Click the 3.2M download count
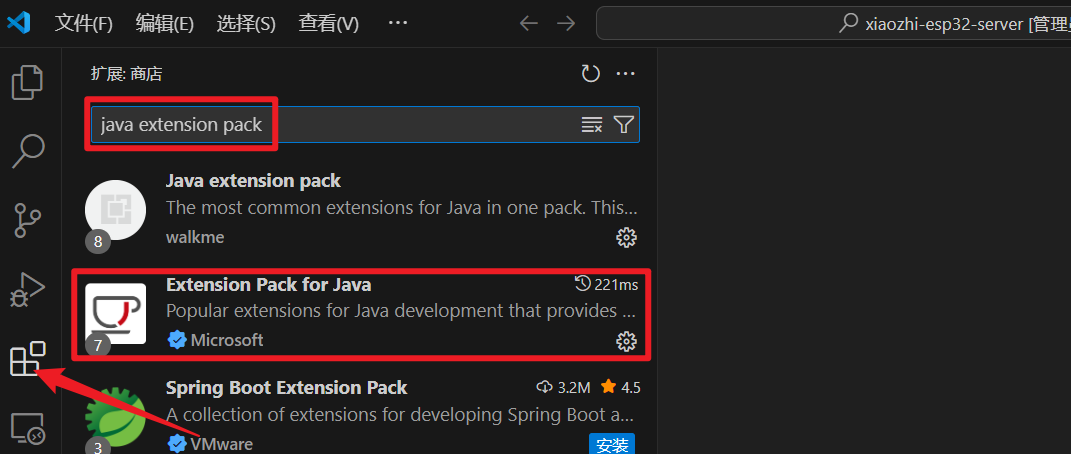Image resolution: width=1071 pixels, height=454 pixels. (564, 388)
